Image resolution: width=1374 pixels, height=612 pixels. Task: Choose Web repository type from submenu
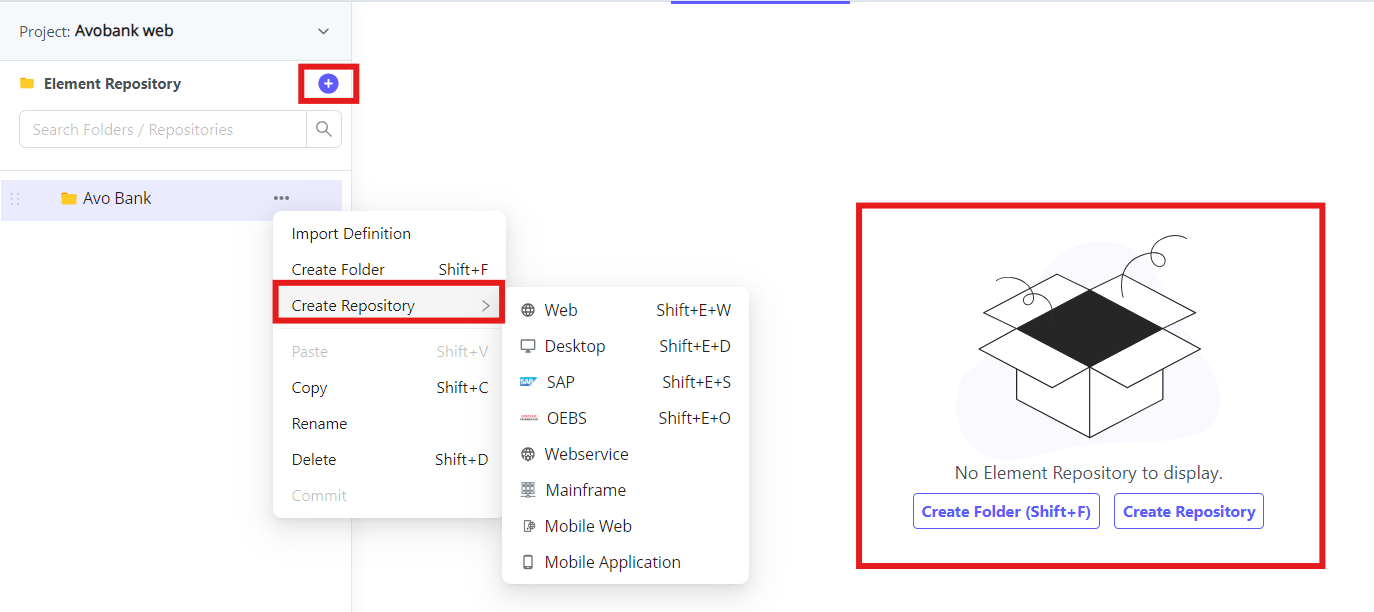pos(560,310)
